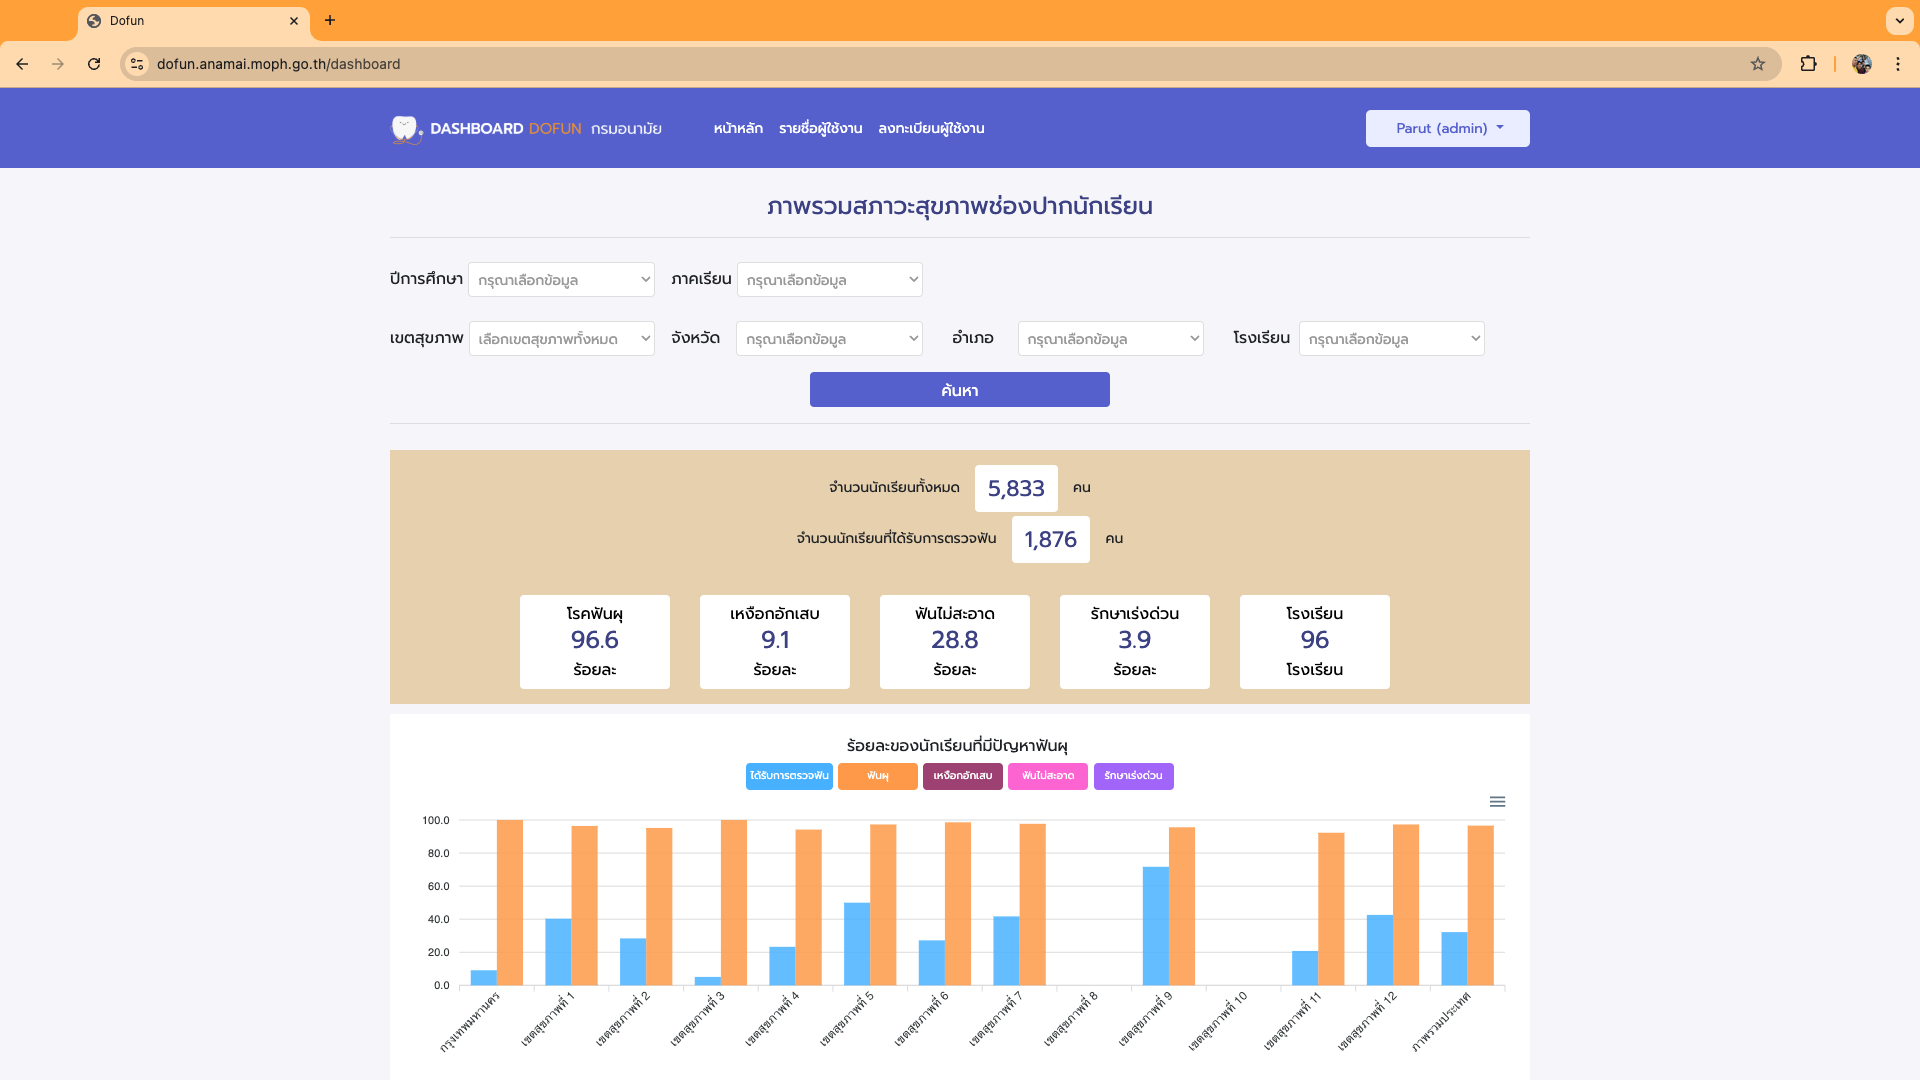View site information icon in address bar
Screen dimensions: 1920x1080
[x=137, y=64]
